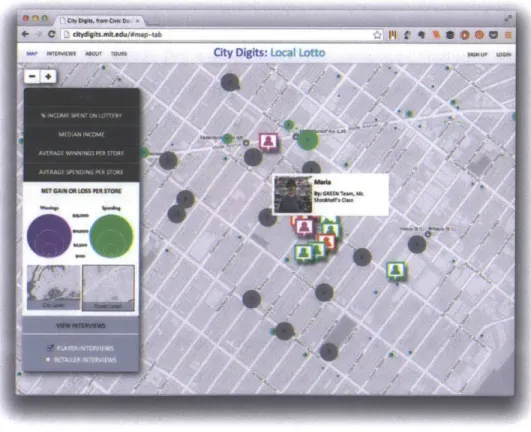Toggle Retailer Interviews checkbox
Image resolution: width=531 pixels, height=432 pixels.
(x=48, y=360)
